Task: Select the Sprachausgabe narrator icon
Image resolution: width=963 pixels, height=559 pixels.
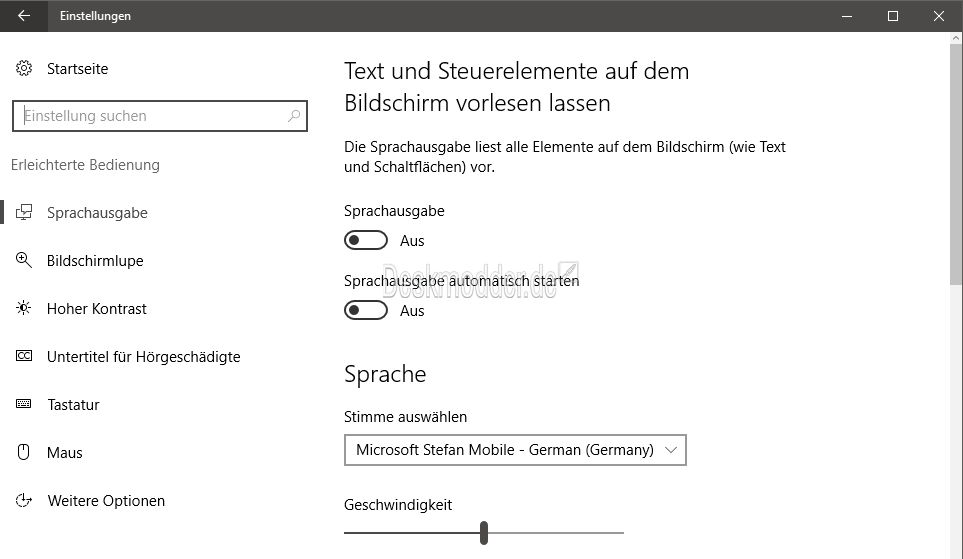Action: (24, 213)
